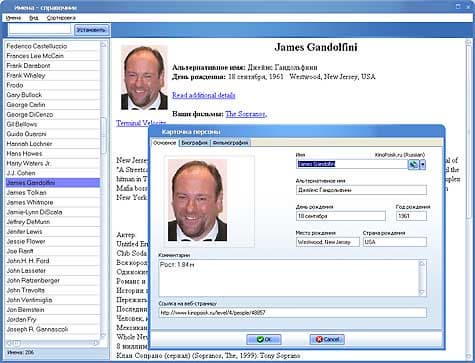The image size is (475, 363).
Task: Switch to the Биография tab
Action: pos(195,143)
